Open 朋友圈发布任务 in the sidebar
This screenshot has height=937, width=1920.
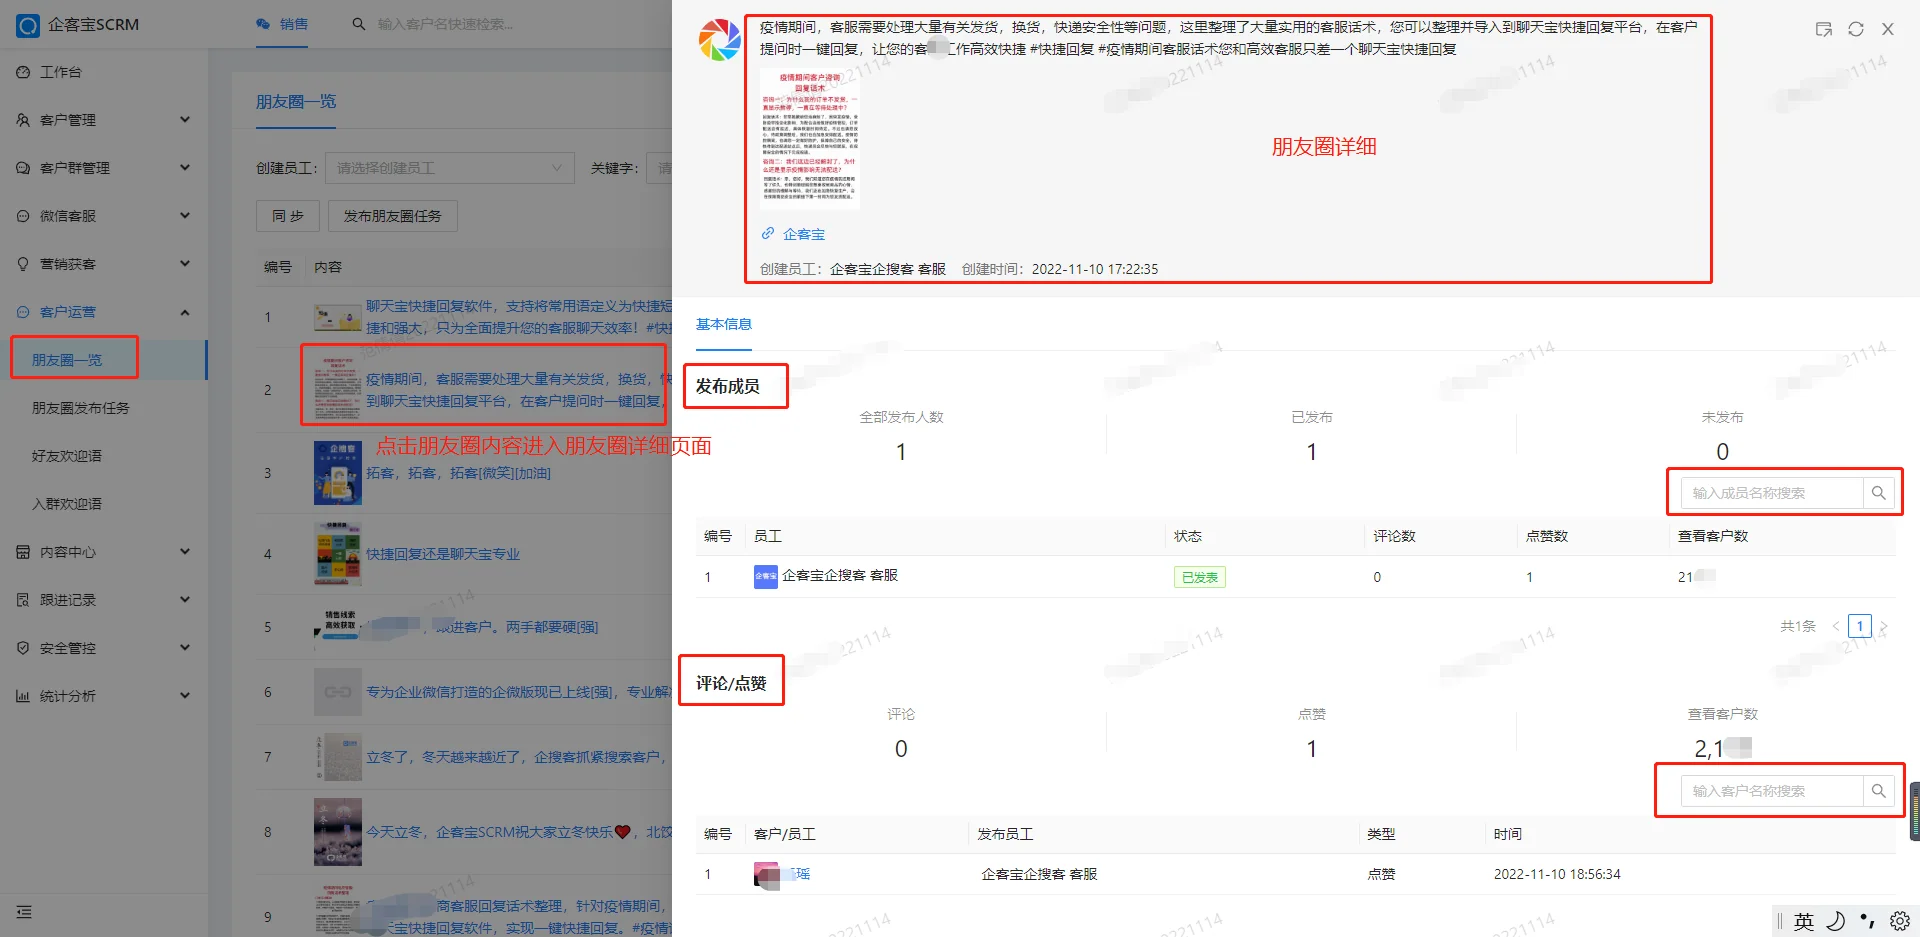pyautogui.click(x=81, y=408)
